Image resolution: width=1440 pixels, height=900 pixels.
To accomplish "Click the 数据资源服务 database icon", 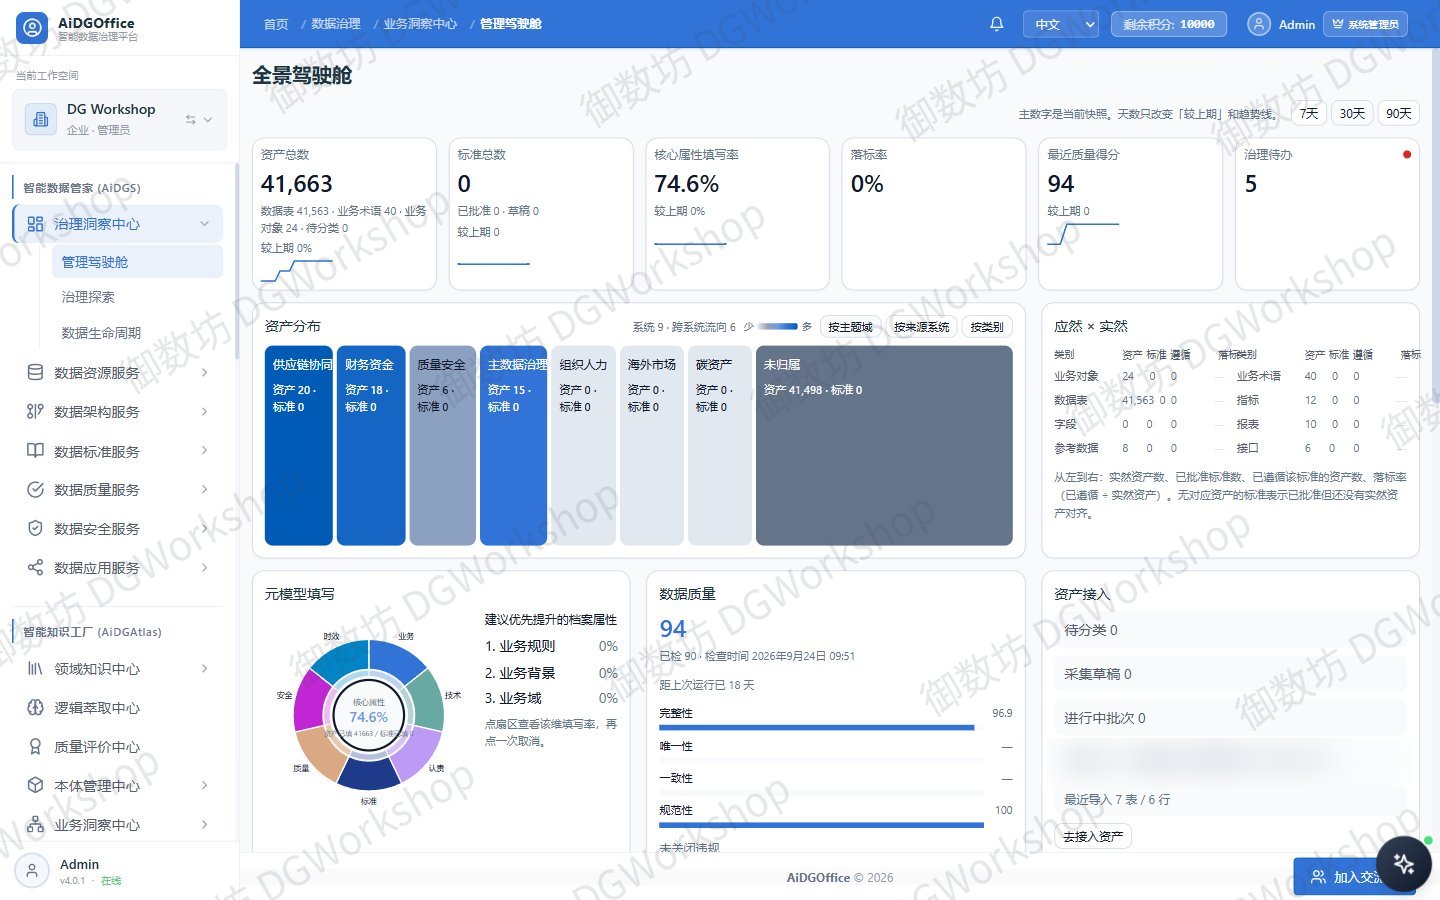I will [35, 372].
